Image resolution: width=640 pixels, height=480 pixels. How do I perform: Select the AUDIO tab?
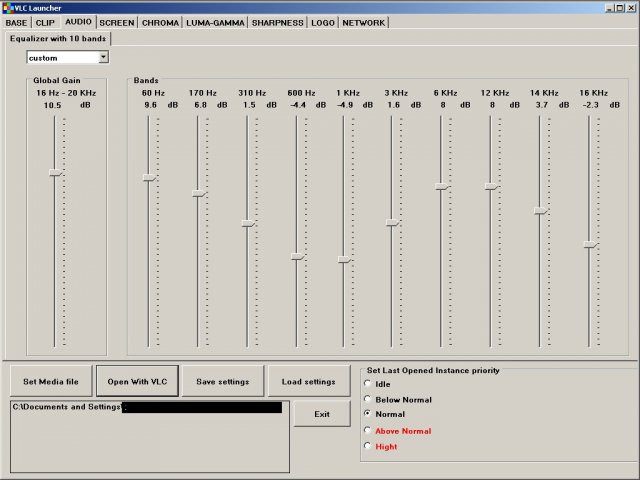pos(78,22)
